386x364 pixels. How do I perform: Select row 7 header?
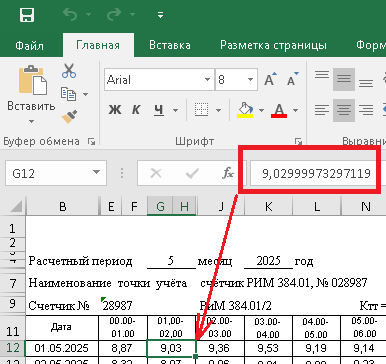click(13, 283)
